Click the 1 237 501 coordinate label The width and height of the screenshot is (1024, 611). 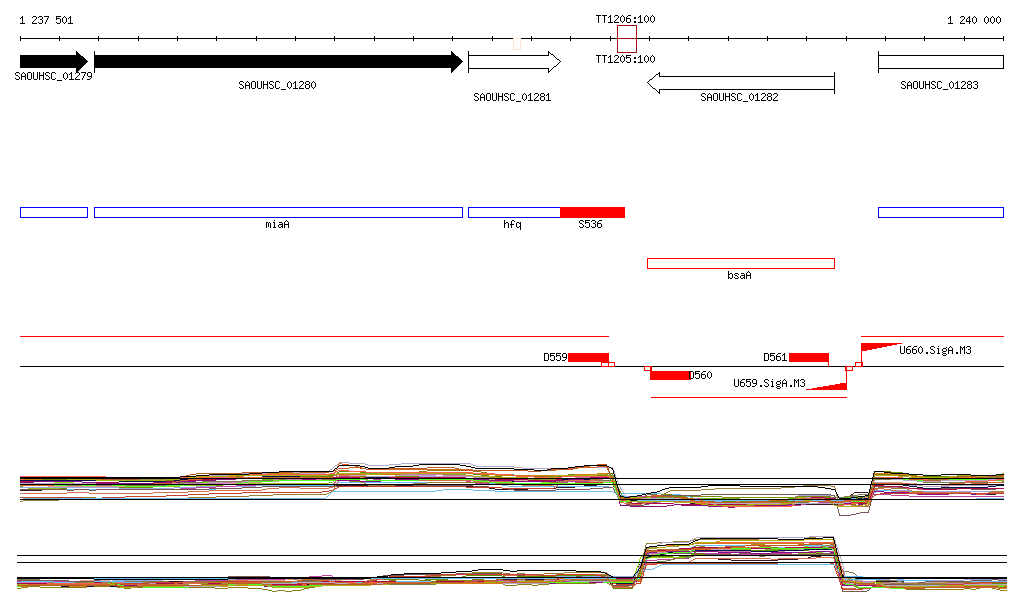[x=46, y=20]
